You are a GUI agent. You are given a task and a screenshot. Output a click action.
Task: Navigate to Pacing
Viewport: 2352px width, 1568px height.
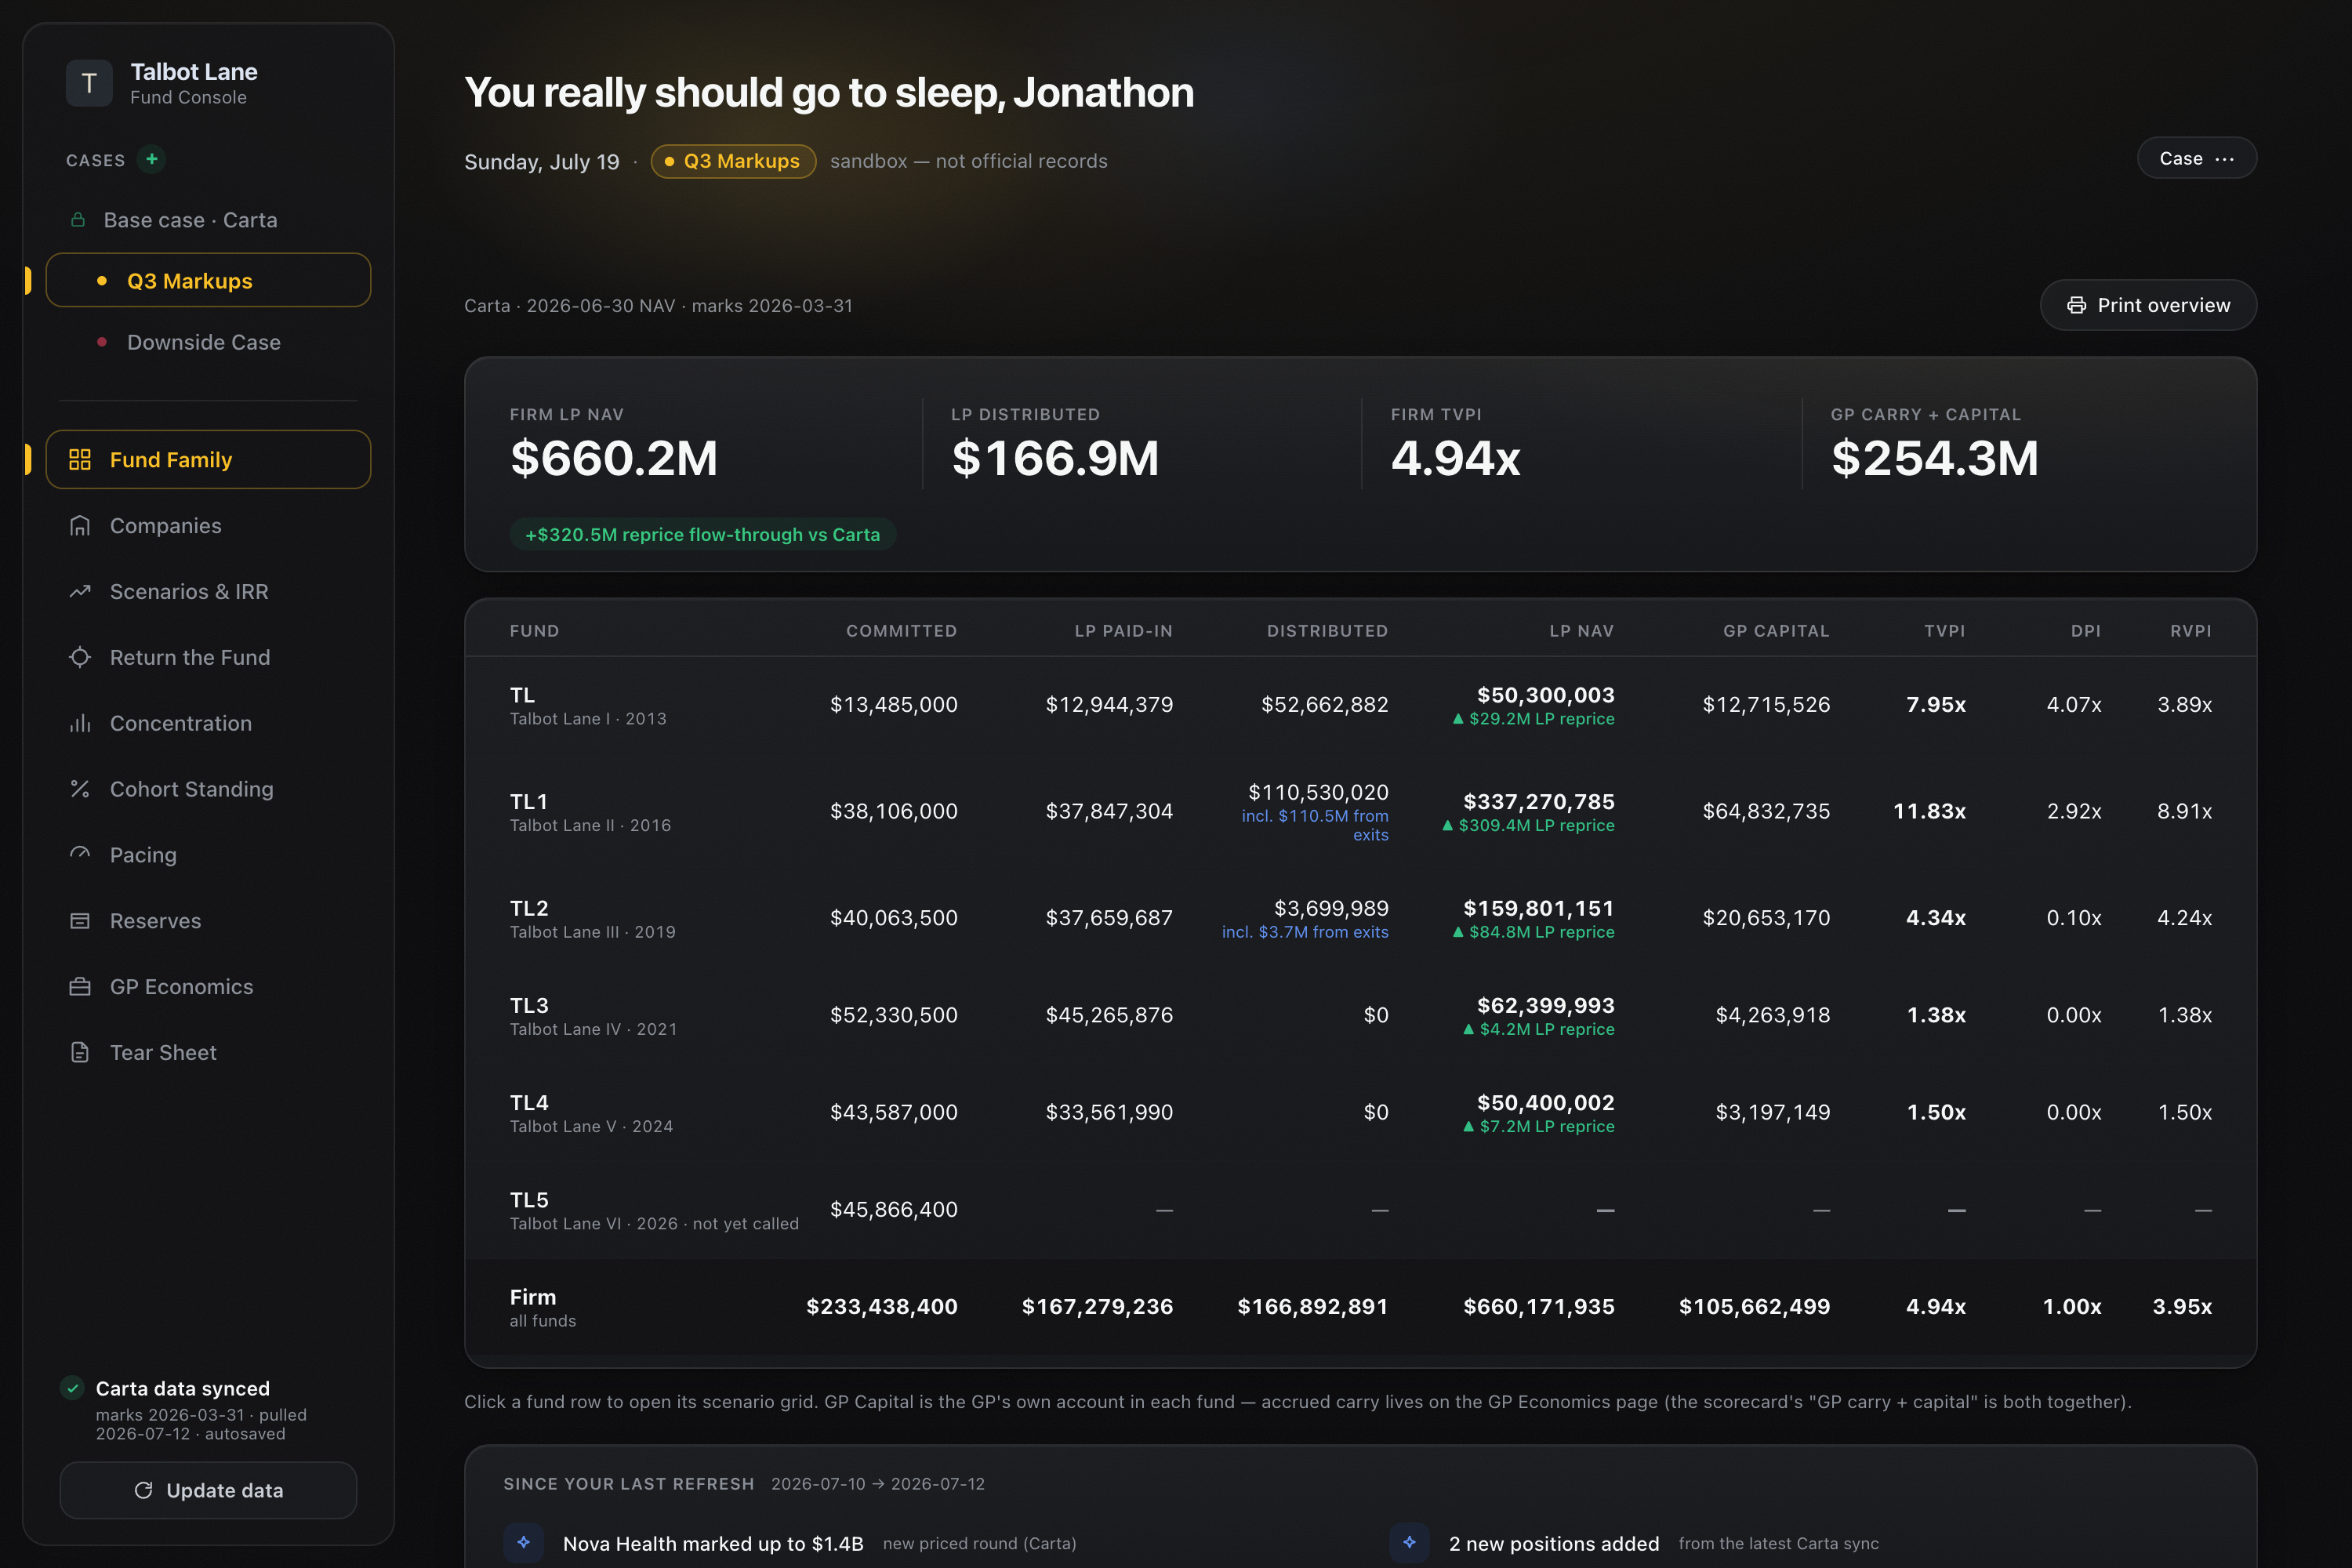(208, 855)
